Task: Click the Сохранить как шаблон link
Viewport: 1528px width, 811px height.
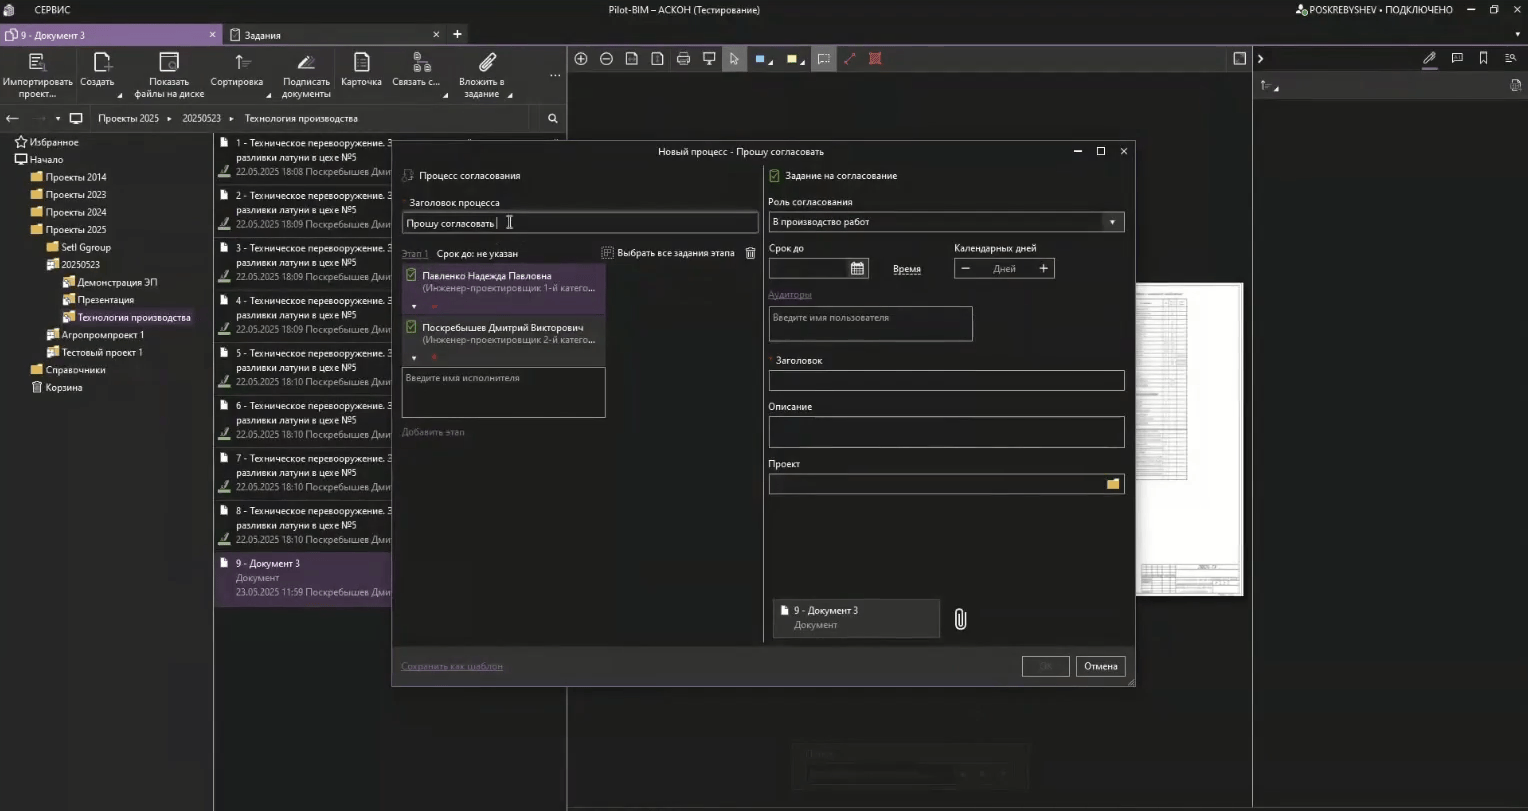Action: (452, 666)
